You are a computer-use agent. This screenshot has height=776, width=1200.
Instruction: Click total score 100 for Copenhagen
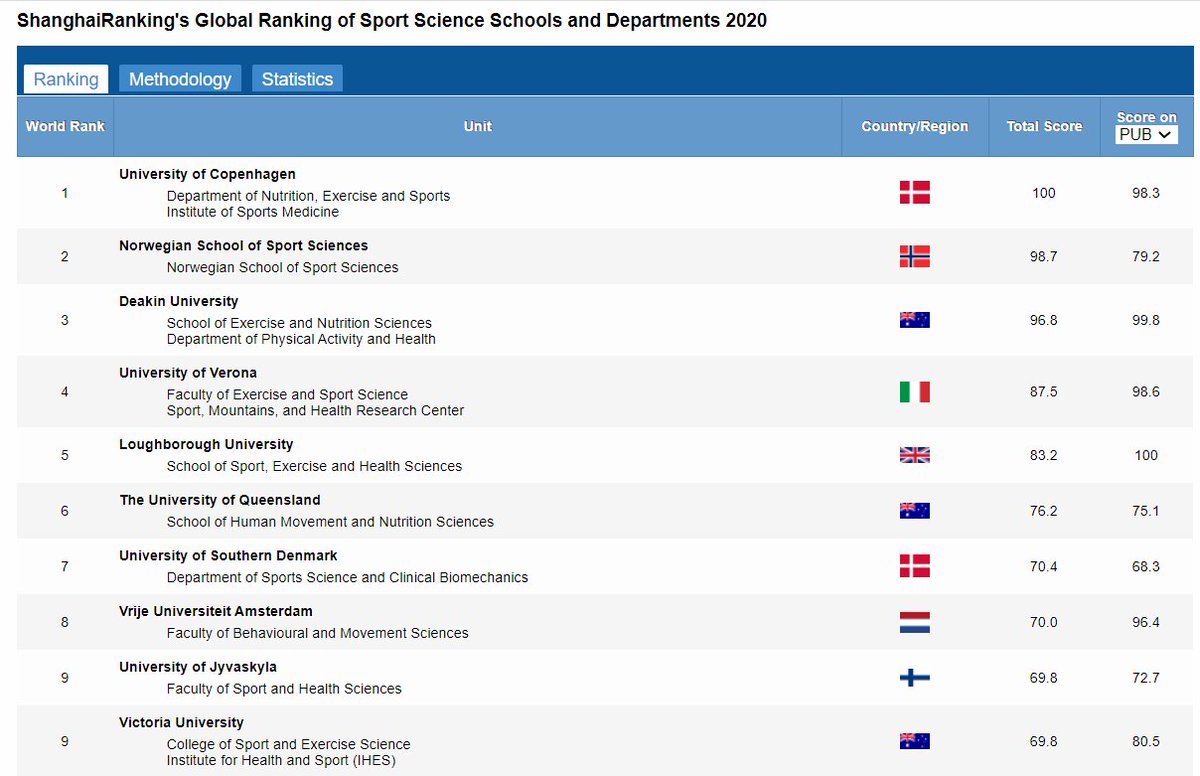1044,193
